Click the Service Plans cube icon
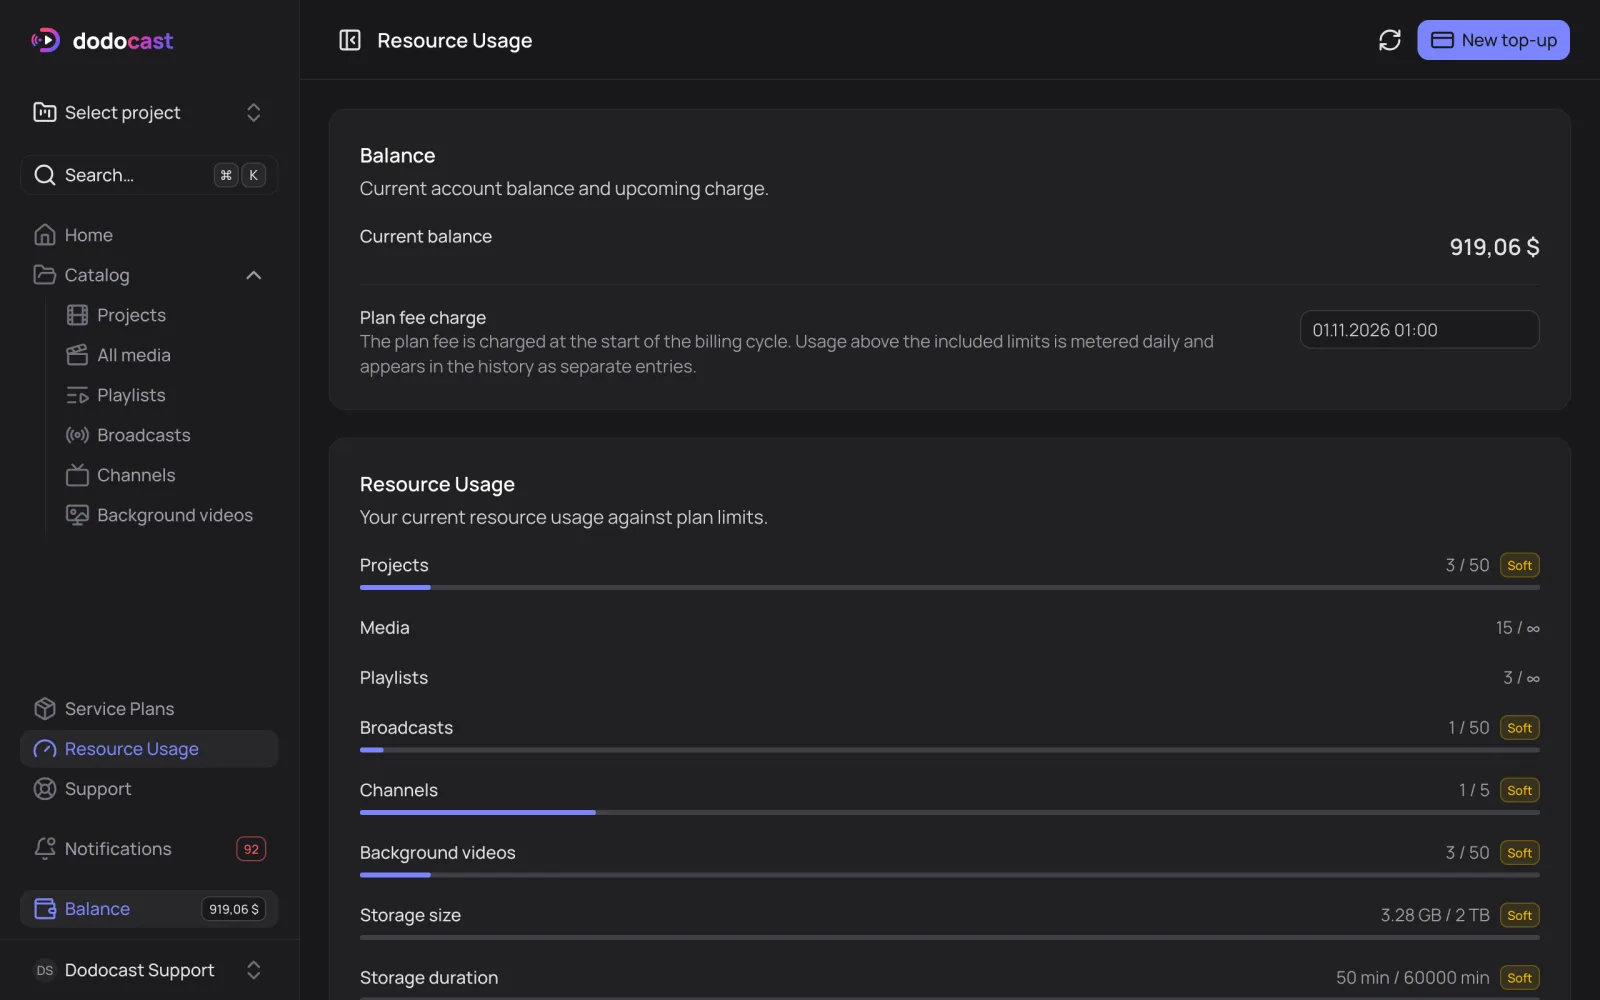 [44, 709]
